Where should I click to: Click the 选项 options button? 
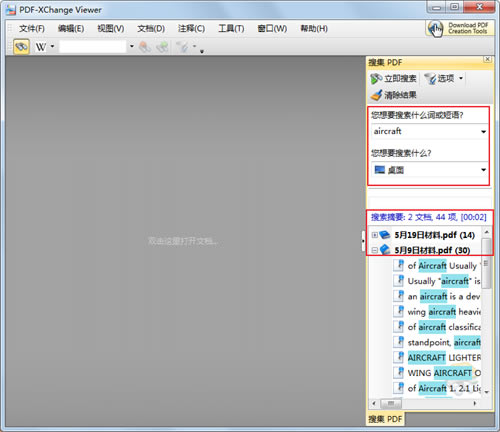[x=439, y=79]
